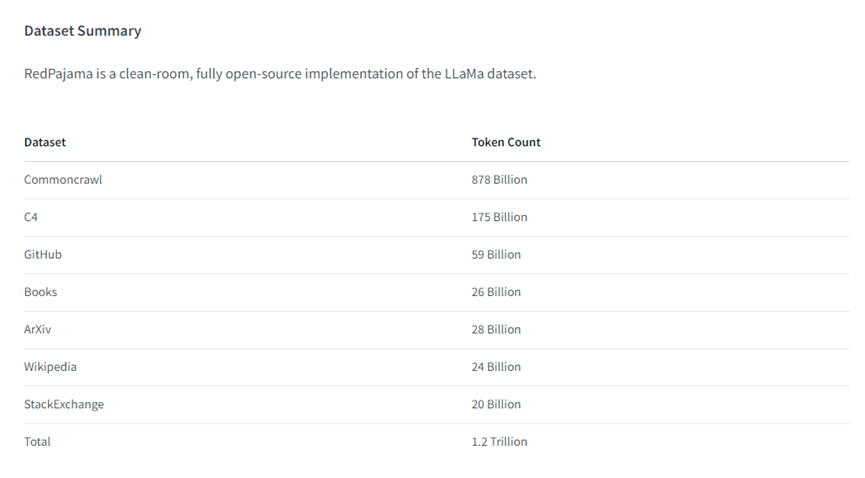Click the 1.2 Trillion total value
This screenshot has height=478, width=865.
(499, 442)
